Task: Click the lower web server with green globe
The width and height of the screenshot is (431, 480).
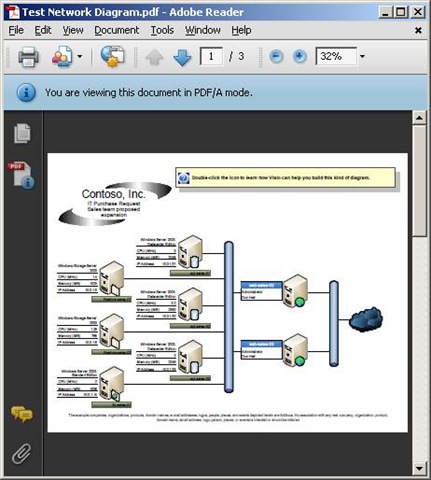Action: 295,351
